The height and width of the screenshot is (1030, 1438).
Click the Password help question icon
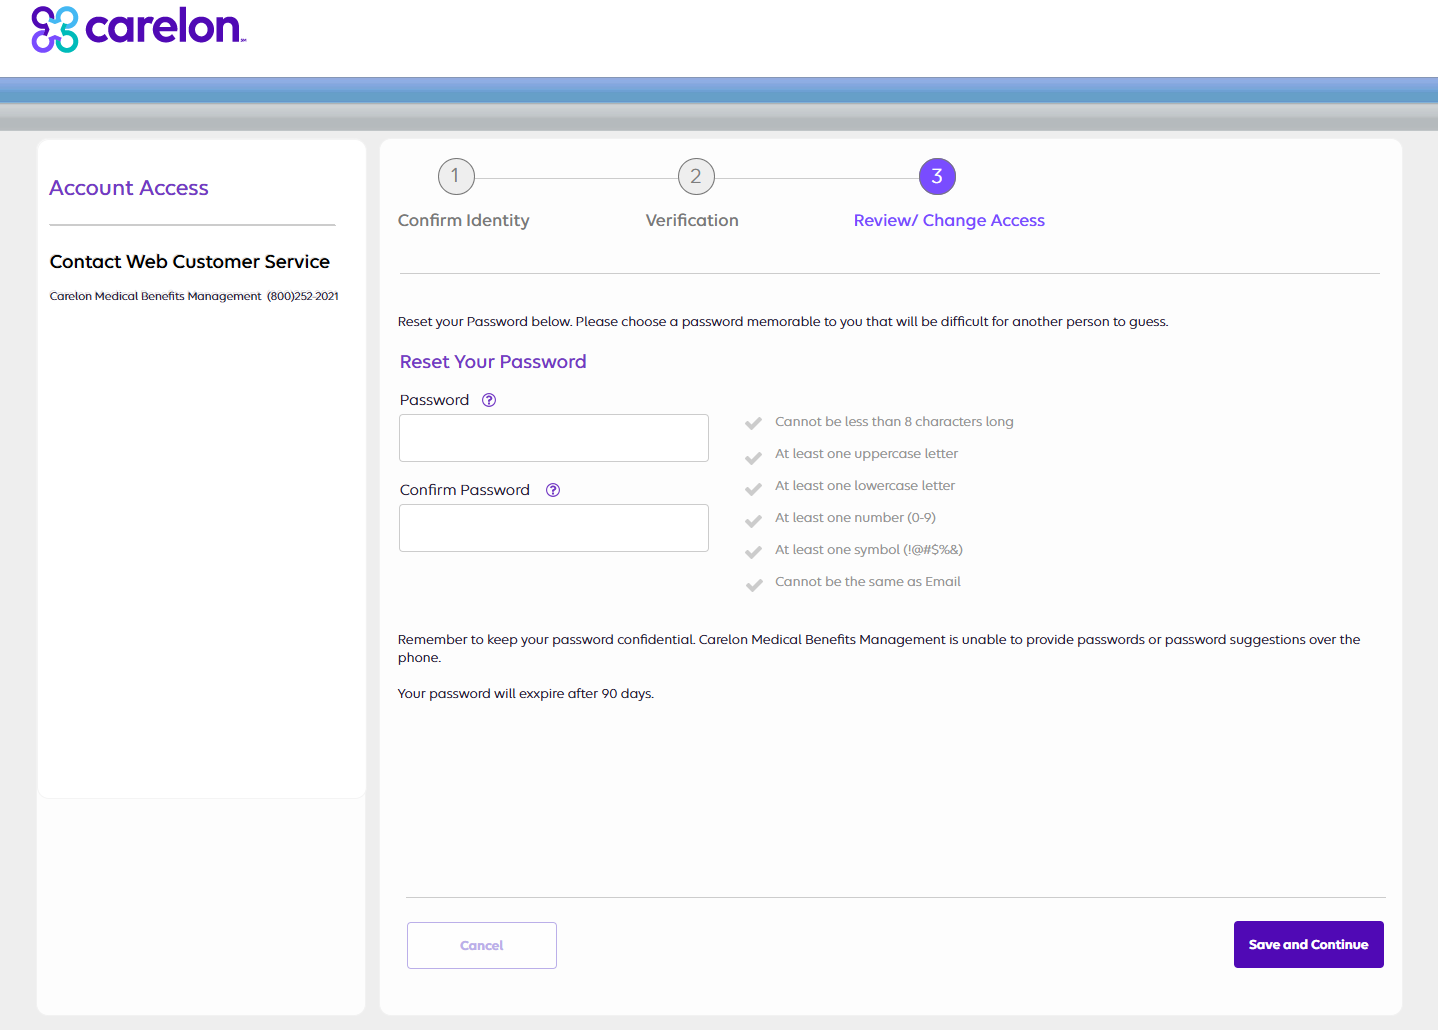point(489,400)
